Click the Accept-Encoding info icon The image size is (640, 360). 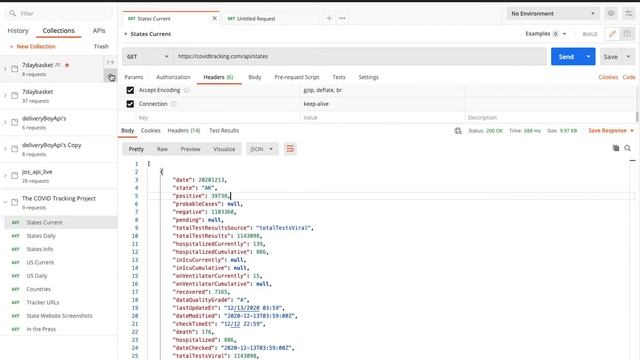tap(187, 90)
